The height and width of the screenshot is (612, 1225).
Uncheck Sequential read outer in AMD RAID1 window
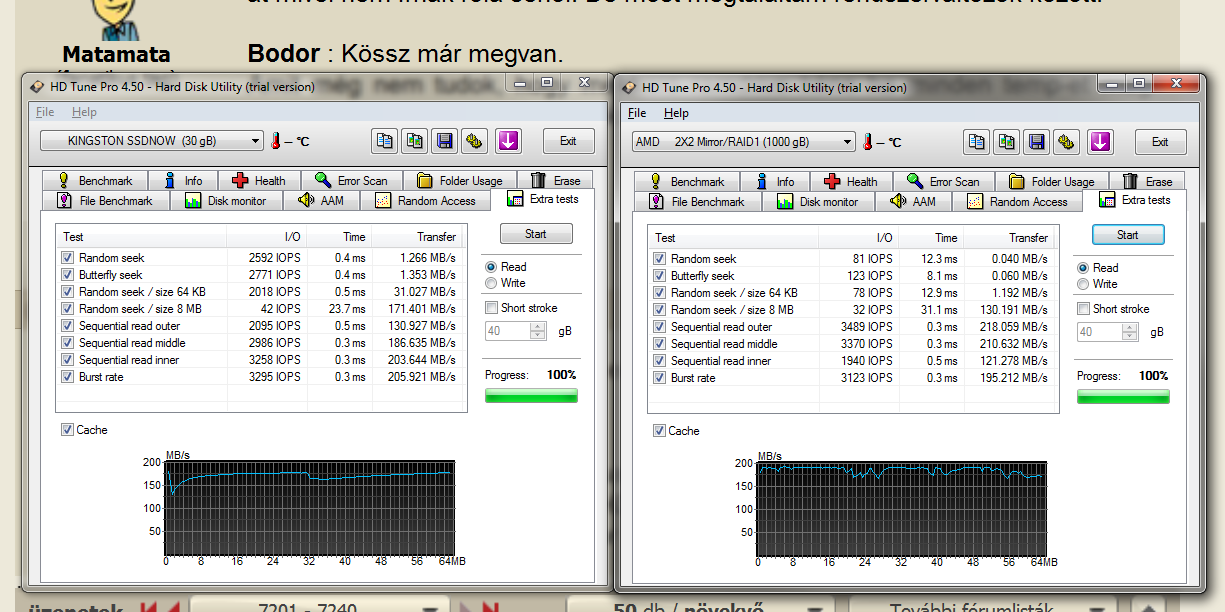point(659,327)
